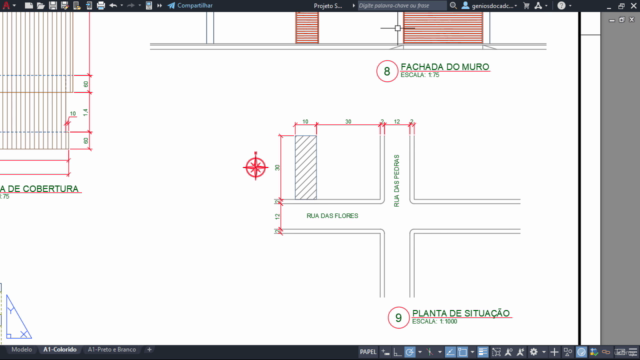Add a new layout with plus tab
The image size is (640, 360).
click(x=149, y=350)
